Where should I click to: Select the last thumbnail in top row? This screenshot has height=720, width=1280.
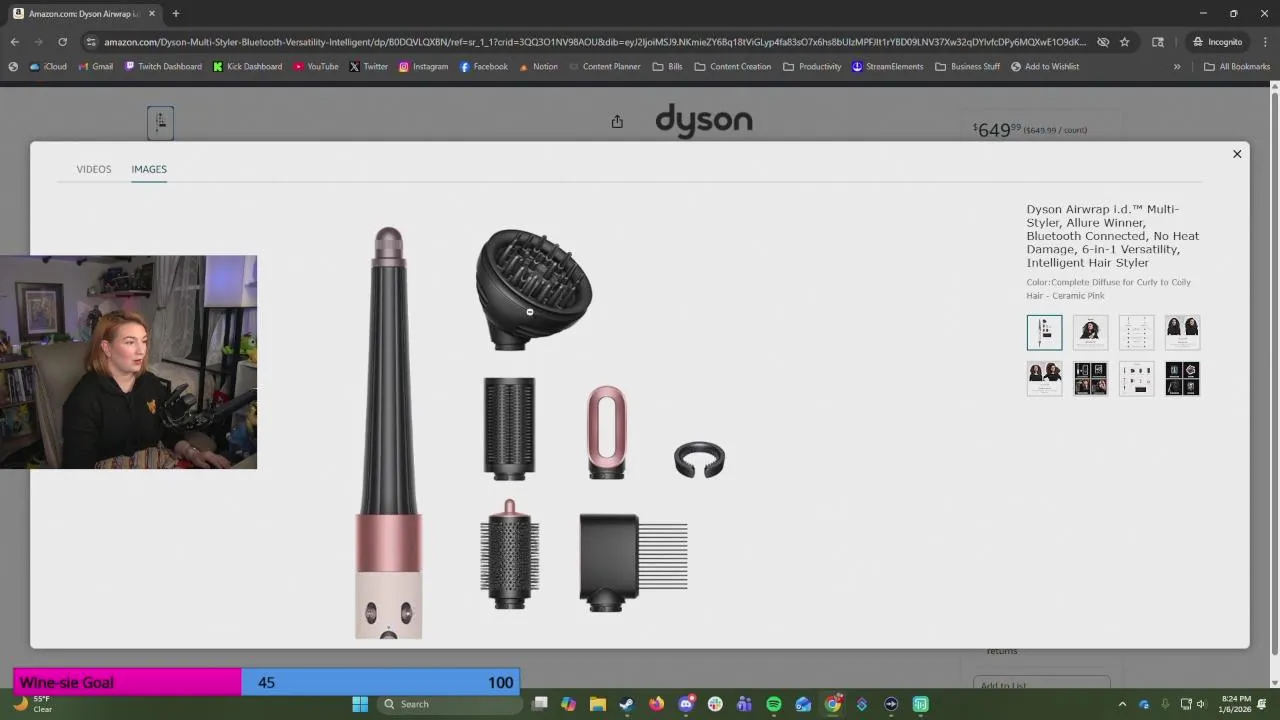[1182, 332]
